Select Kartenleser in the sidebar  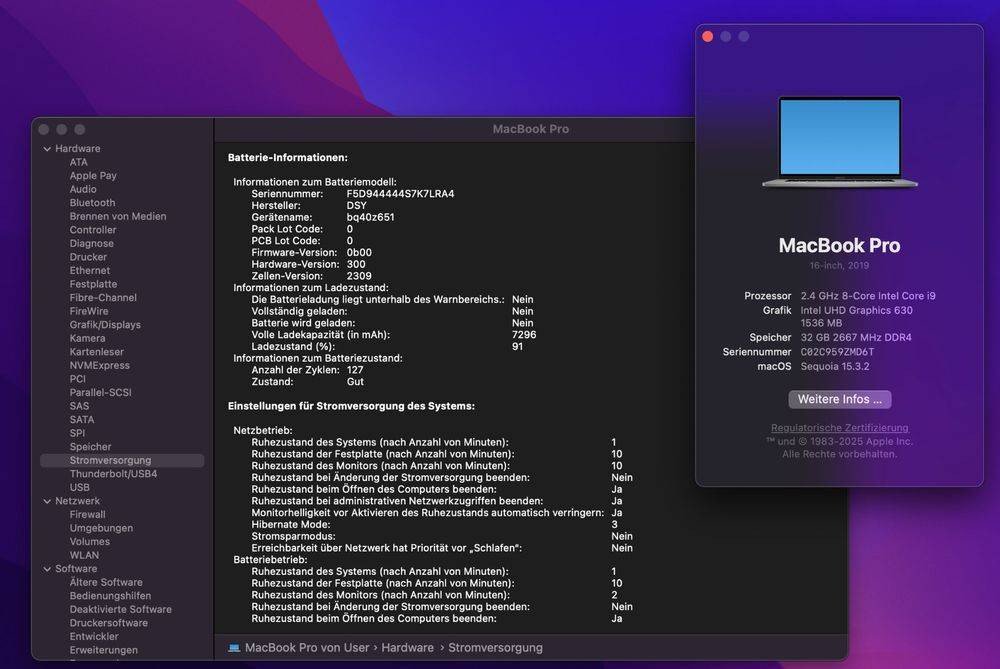[x=97, y=352]
